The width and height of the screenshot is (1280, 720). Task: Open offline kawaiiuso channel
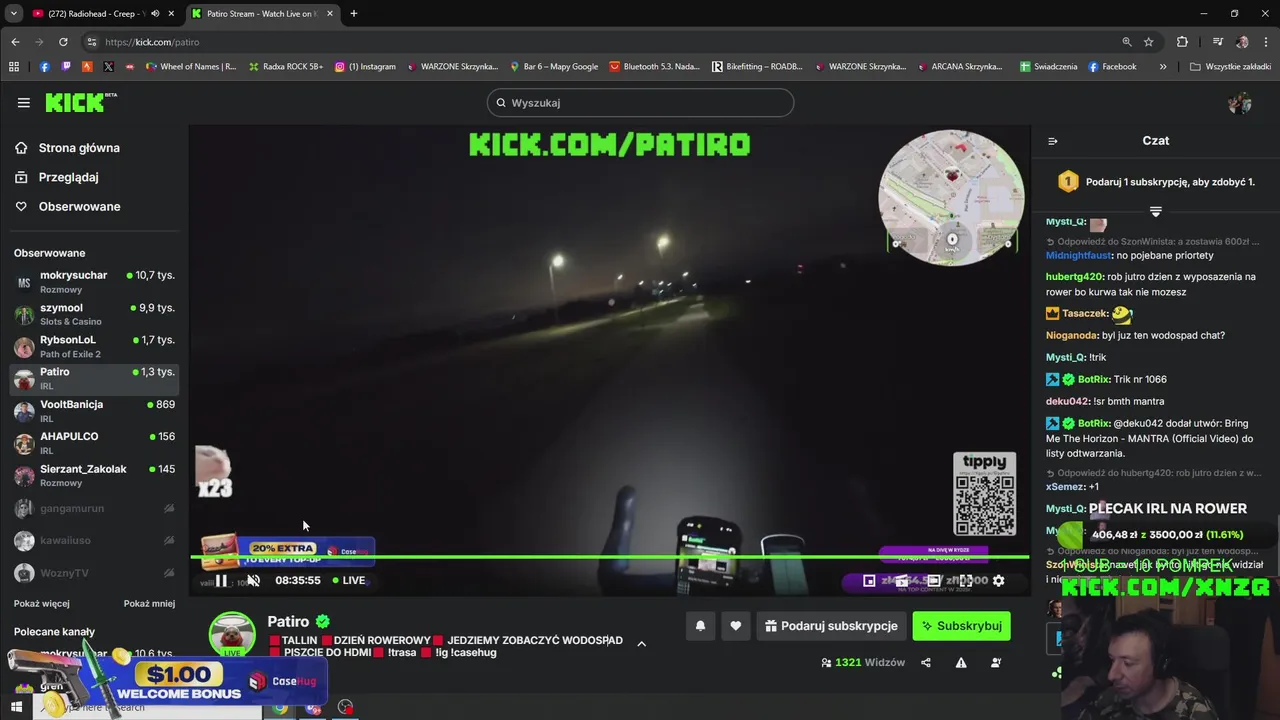(94, 540)
